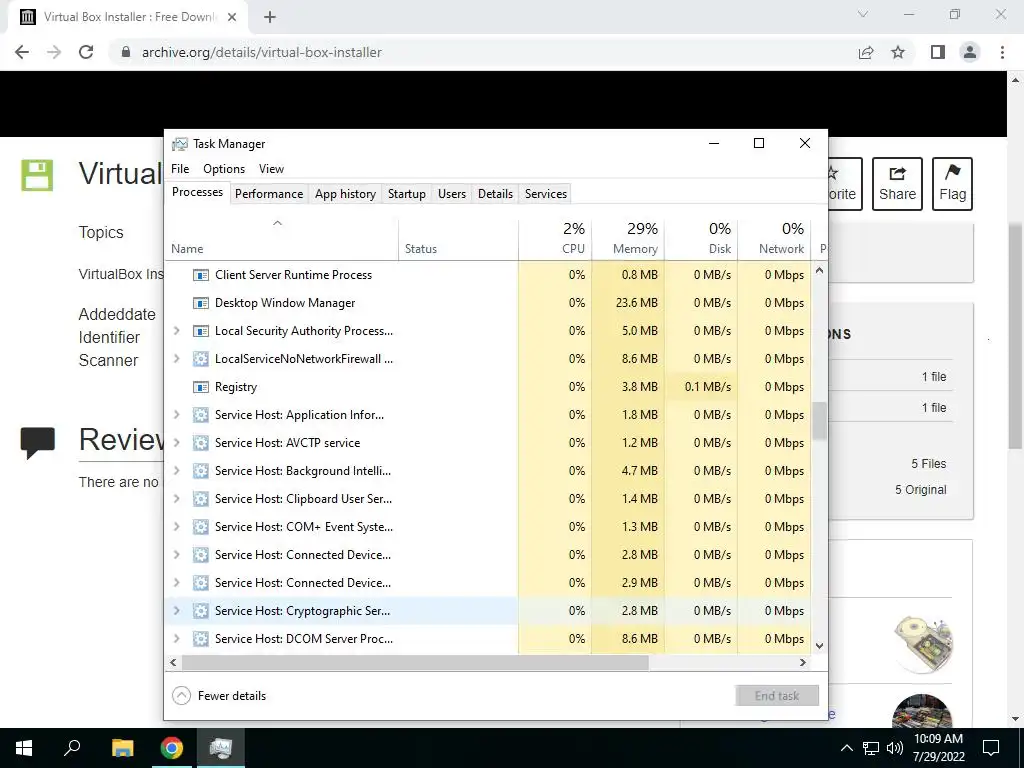Switch to the Services tab
The width and height of the screenshot is (1024, 768).
point(546,194)
